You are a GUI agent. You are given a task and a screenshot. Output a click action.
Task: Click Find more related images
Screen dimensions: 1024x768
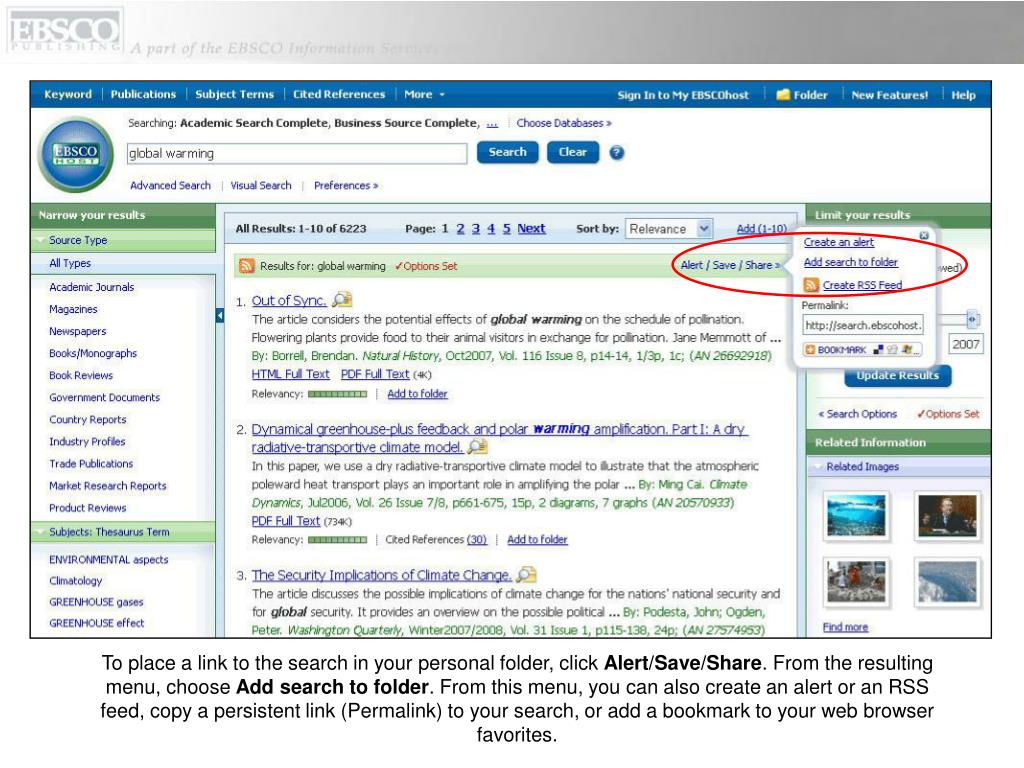(x=845, y=627)
